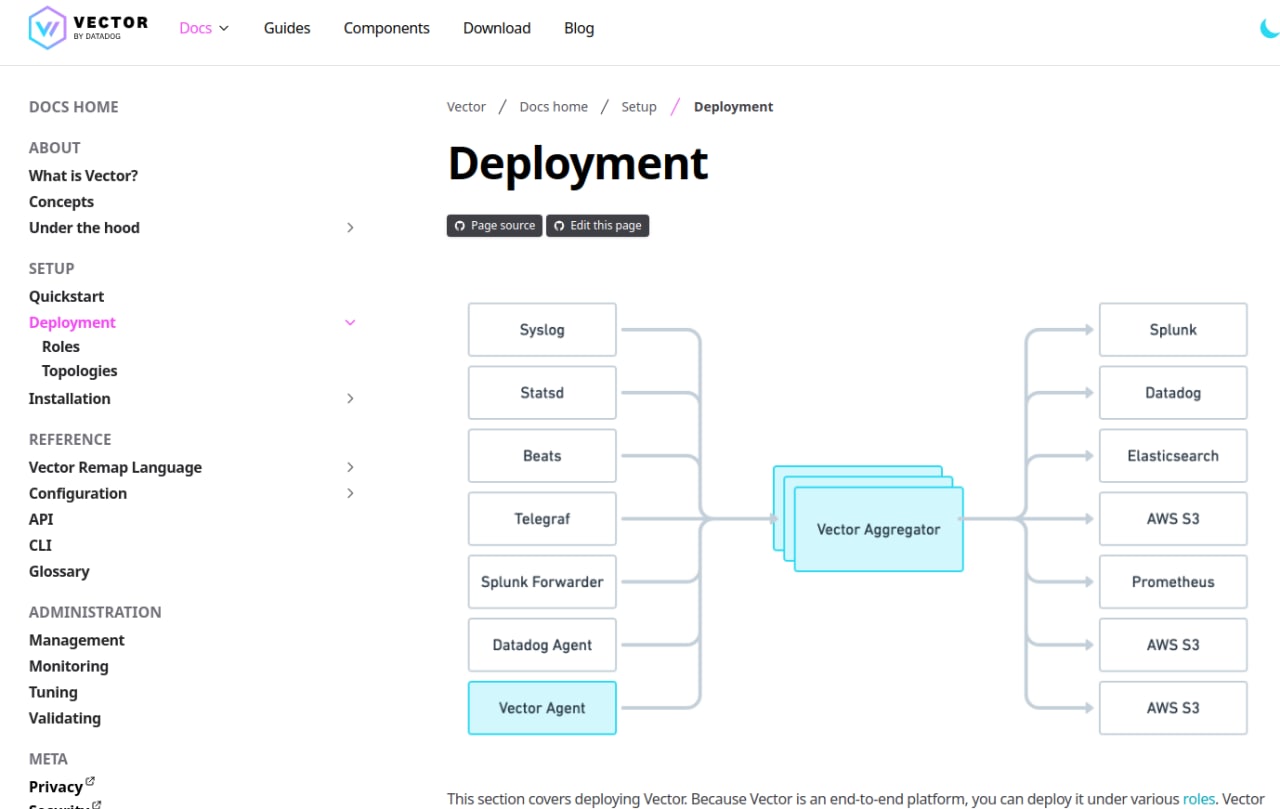Expand the Under the hood chevron

(350, 228)
